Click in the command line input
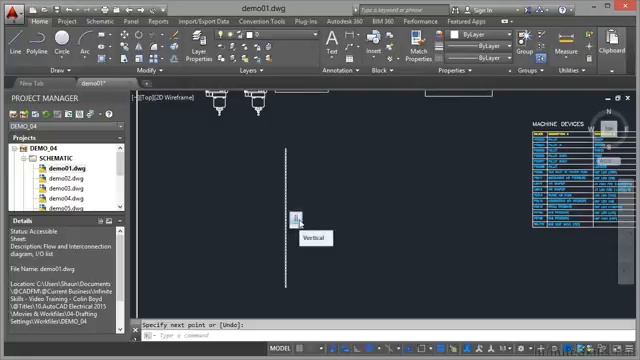Viewport: 640px width, 360px height. [388, 336]
